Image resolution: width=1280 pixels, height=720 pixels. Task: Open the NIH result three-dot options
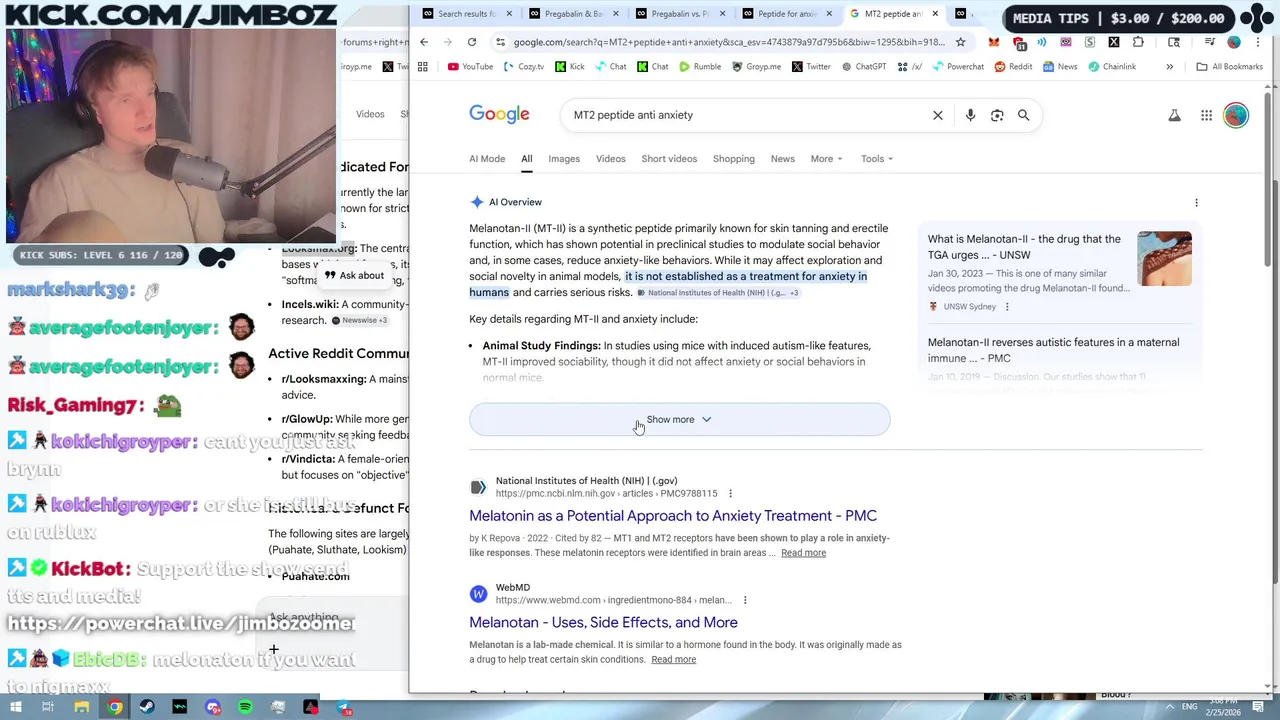730,493
